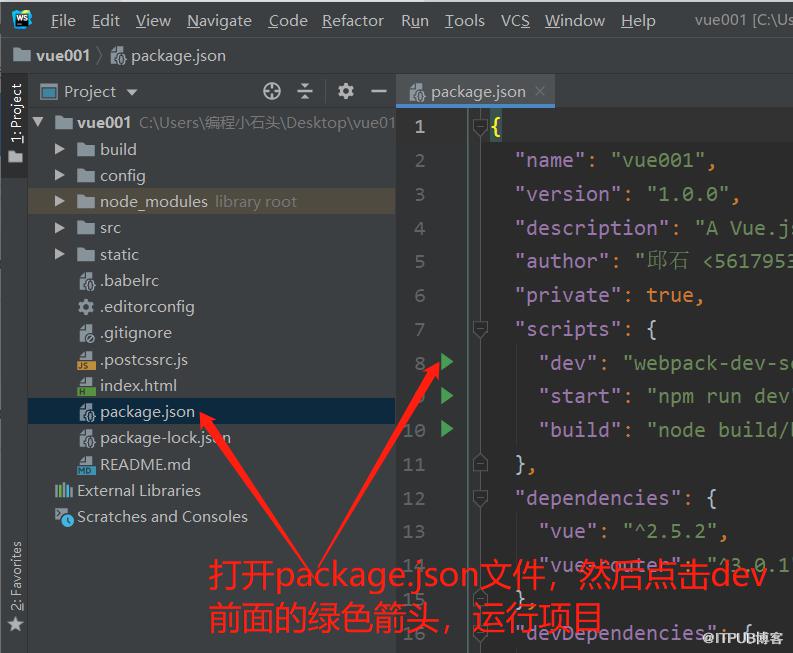This screenshot has height=653, width=793.
Task: Open Project panel settings gear
Action: (346, 92)
